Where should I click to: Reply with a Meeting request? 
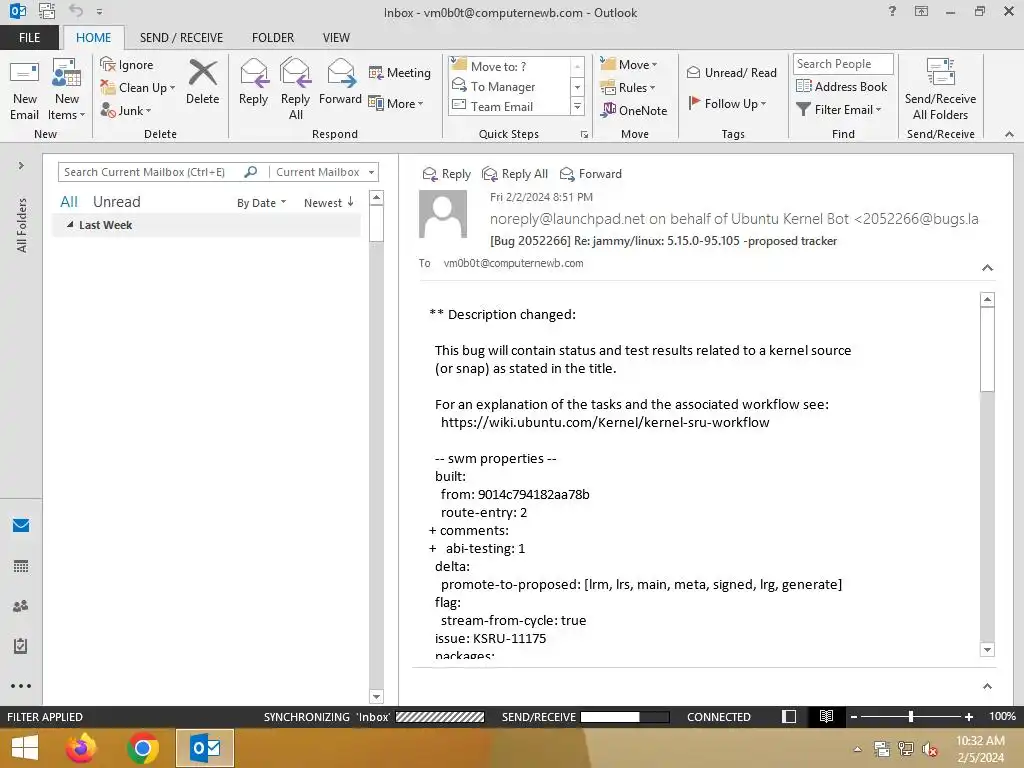[x=400, y=72]
